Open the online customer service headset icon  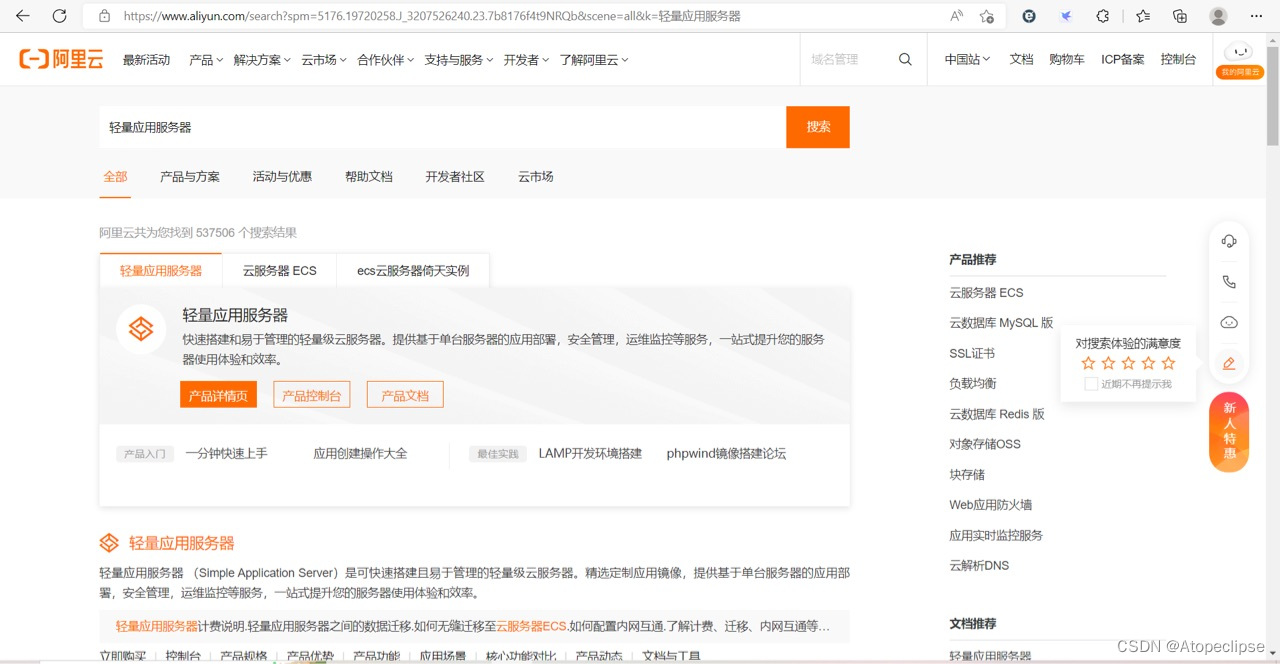pyautogui.click(x=1229, y=241)
